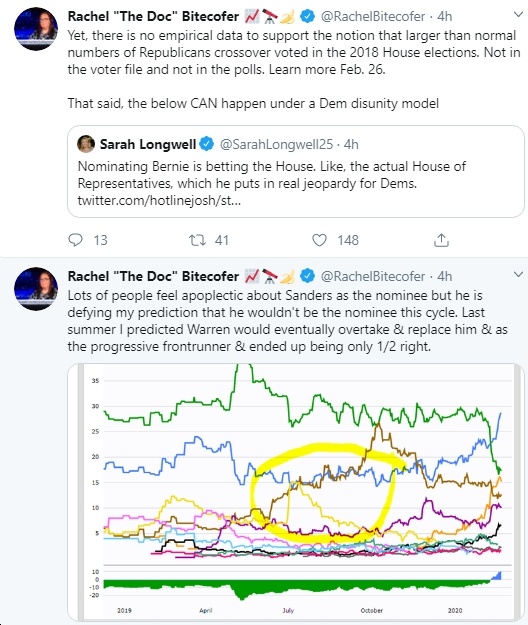Open the 4h timestamp of second tweet

point(445,276)
